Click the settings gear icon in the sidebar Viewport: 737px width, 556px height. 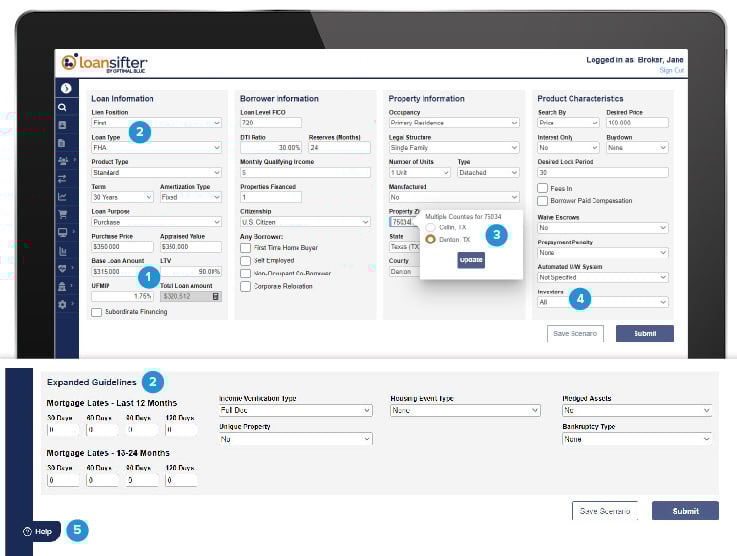click(63, 304)
